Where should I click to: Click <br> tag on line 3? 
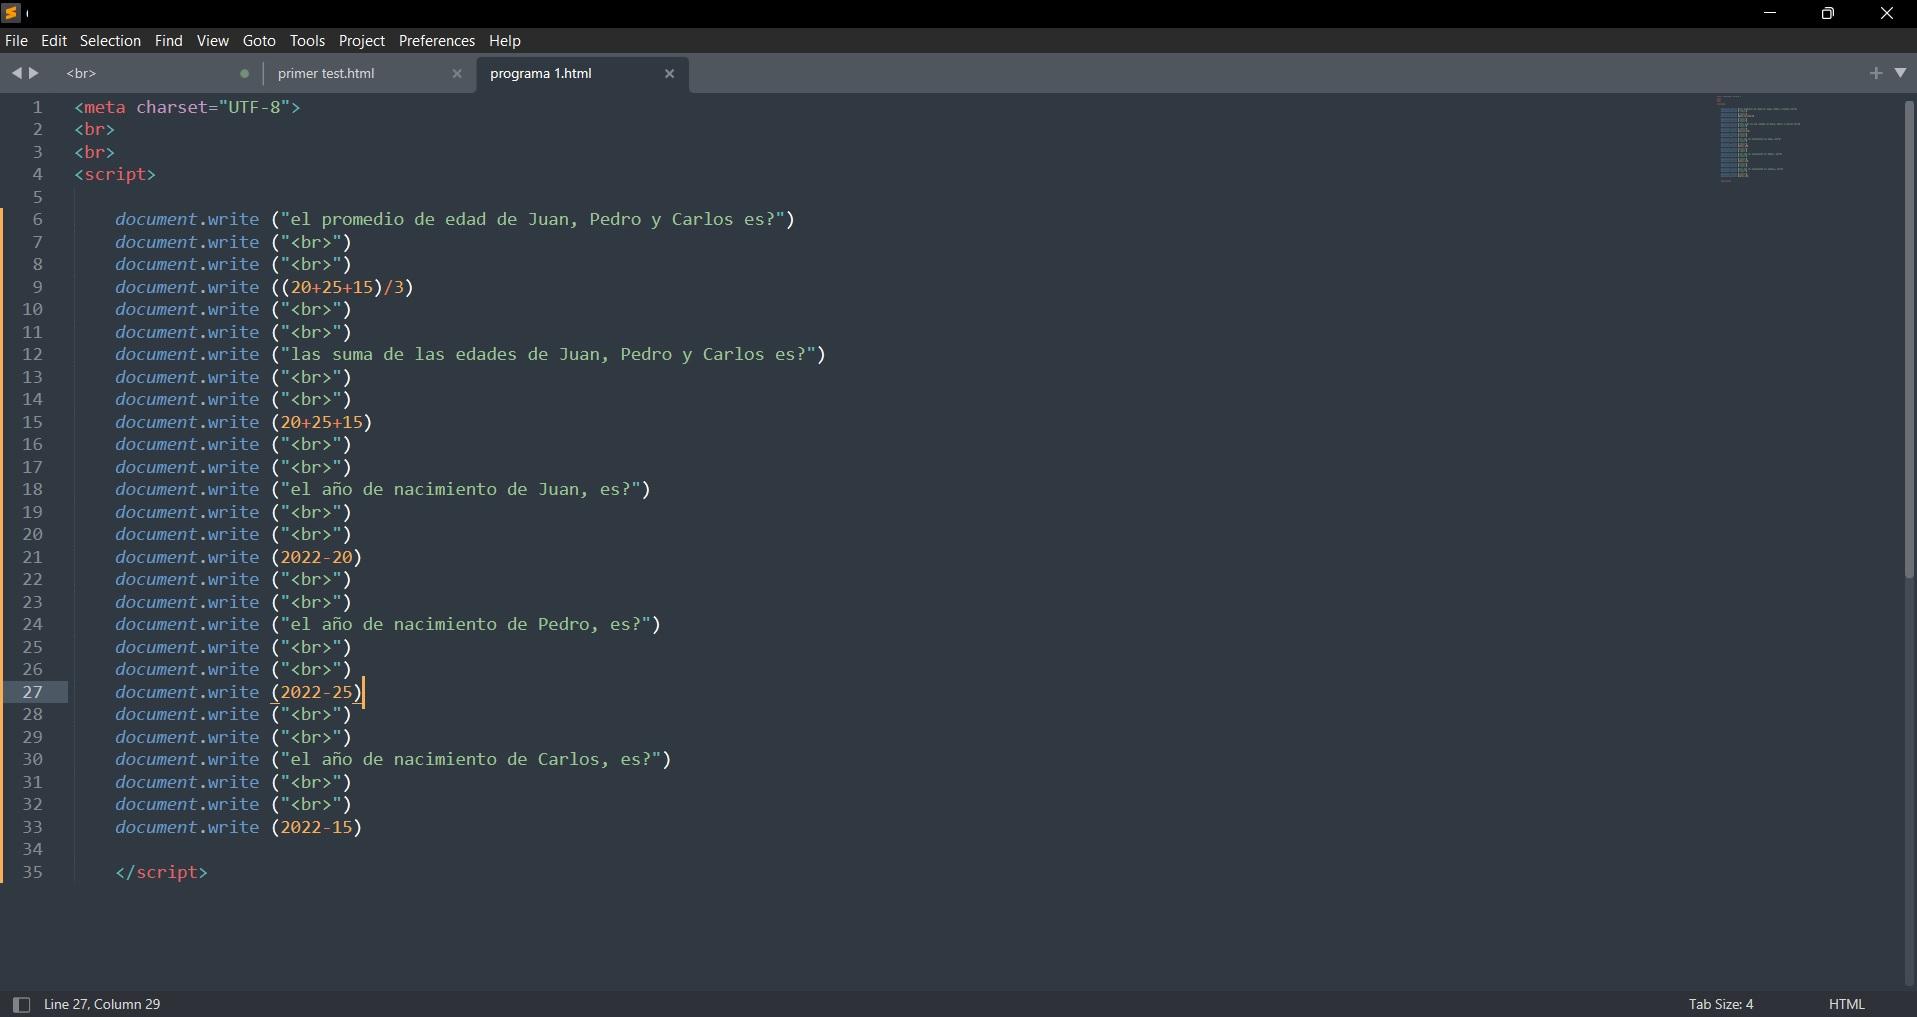tap(94, 152)
